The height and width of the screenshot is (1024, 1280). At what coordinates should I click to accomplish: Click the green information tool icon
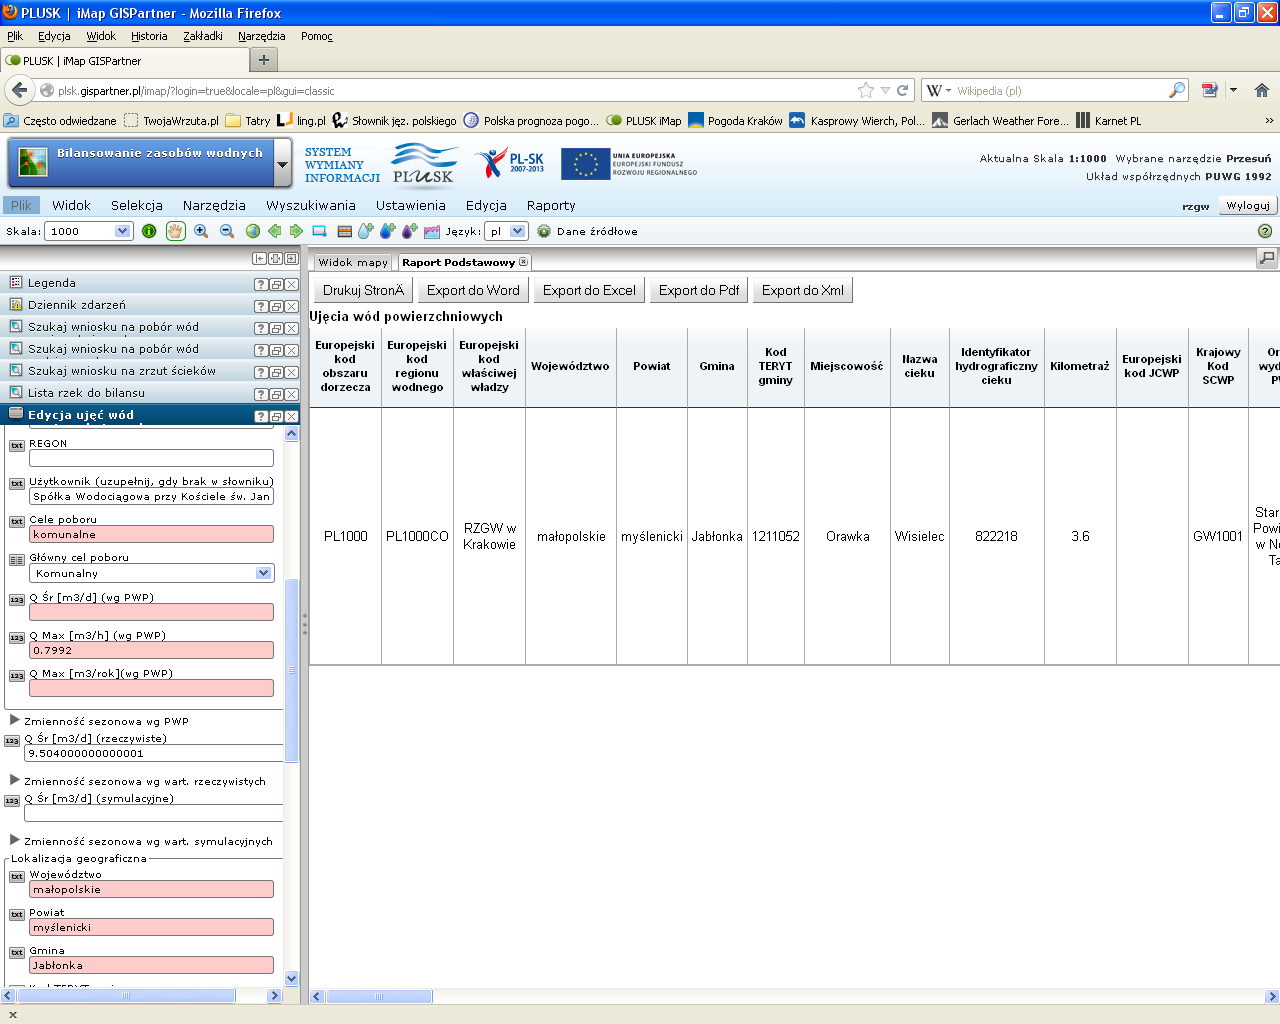149,231
